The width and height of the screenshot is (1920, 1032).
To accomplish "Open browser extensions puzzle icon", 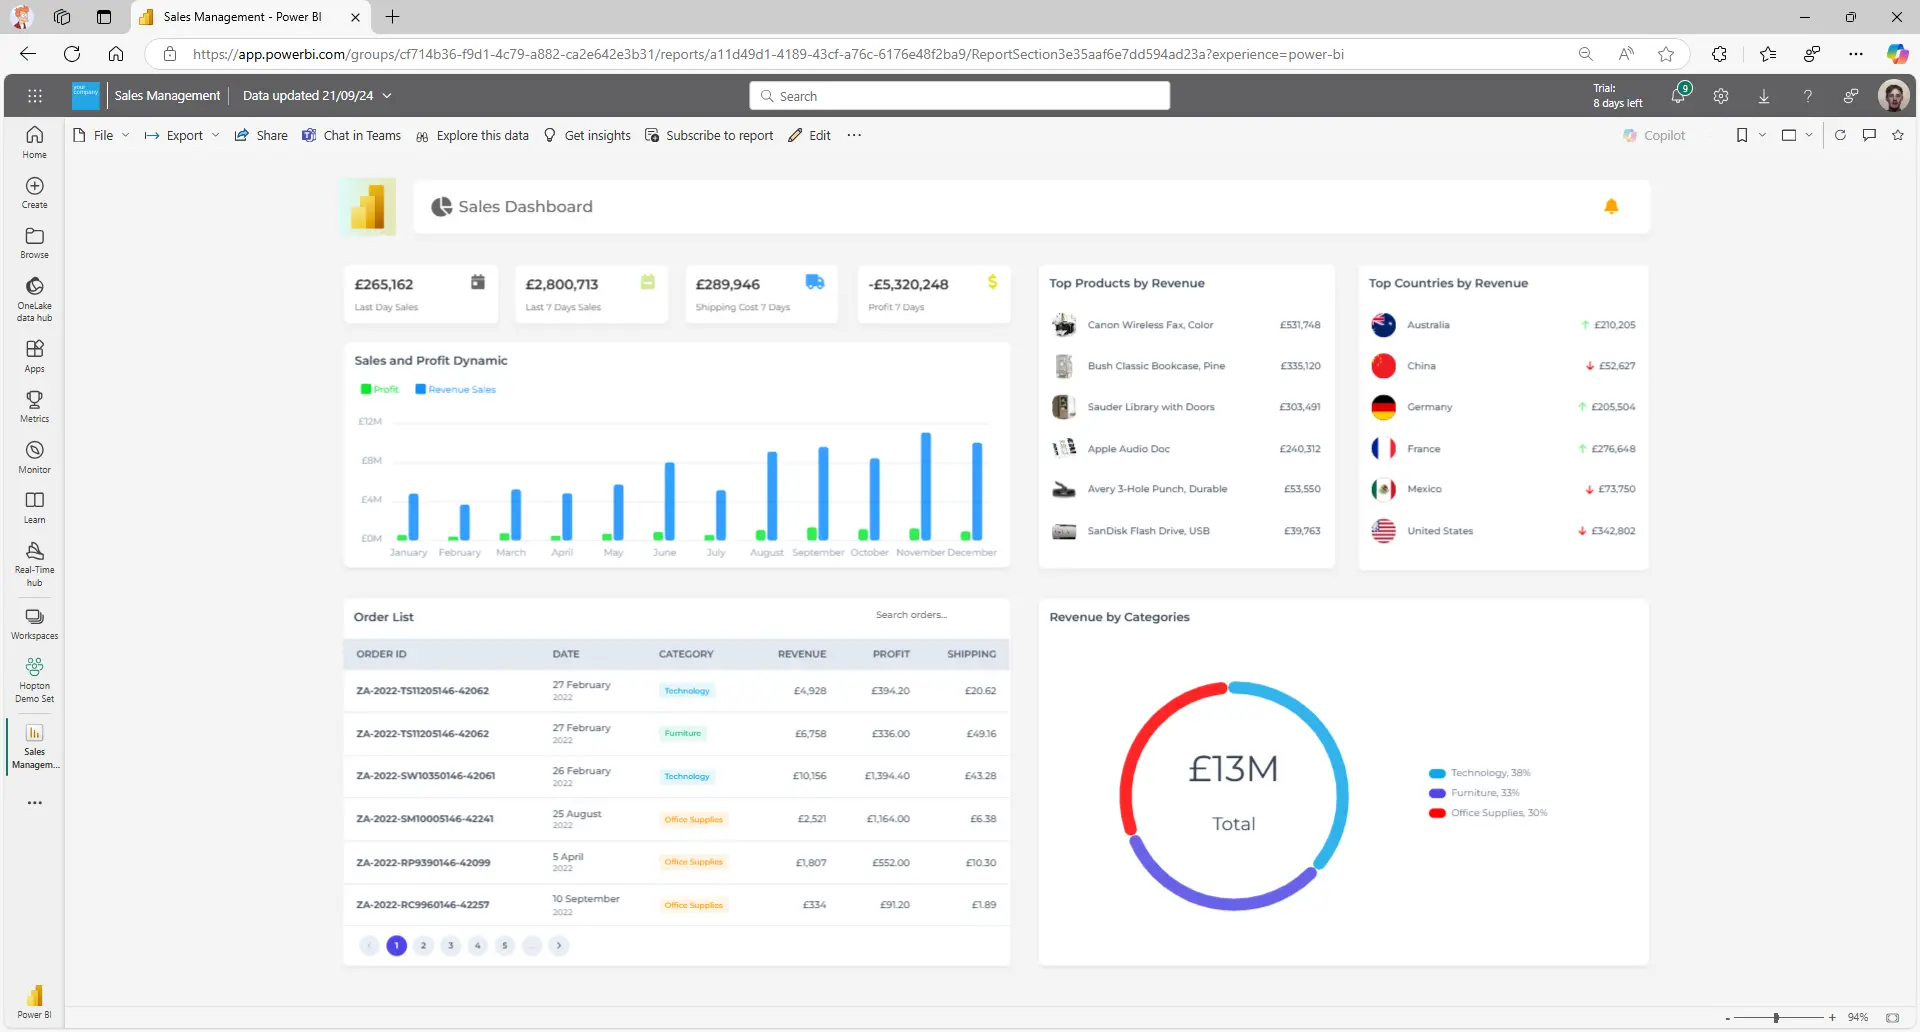I will click(1719, 54).
